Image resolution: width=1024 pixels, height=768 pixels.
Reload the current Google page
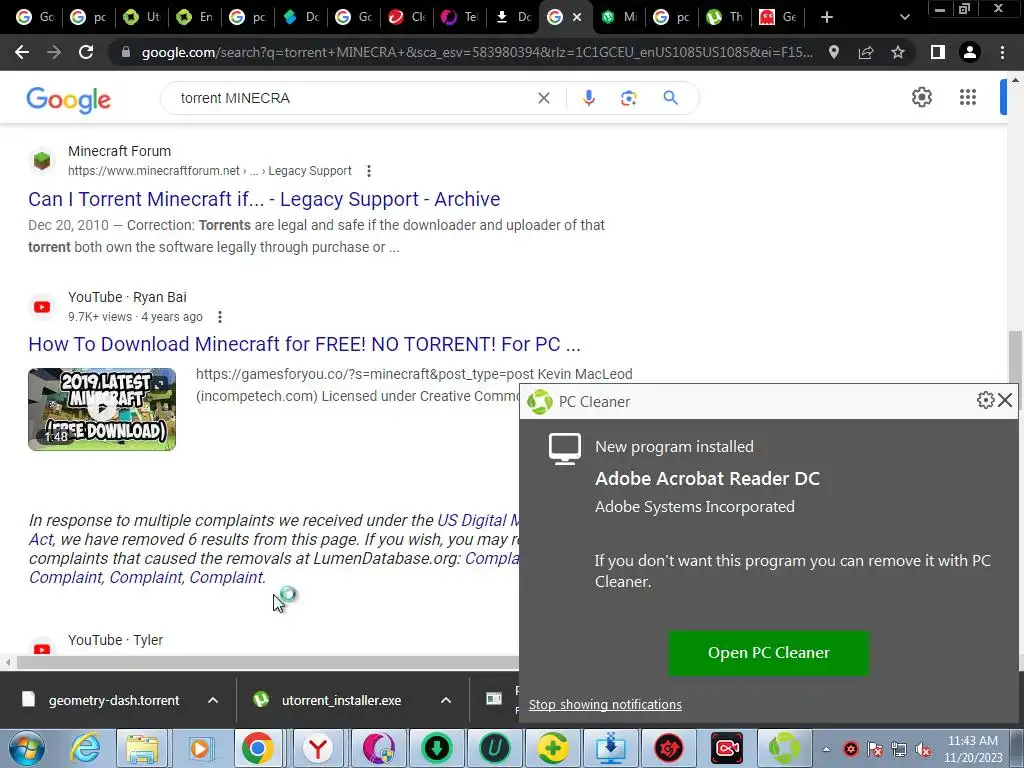pyautogui.click(x=86, y=52)
